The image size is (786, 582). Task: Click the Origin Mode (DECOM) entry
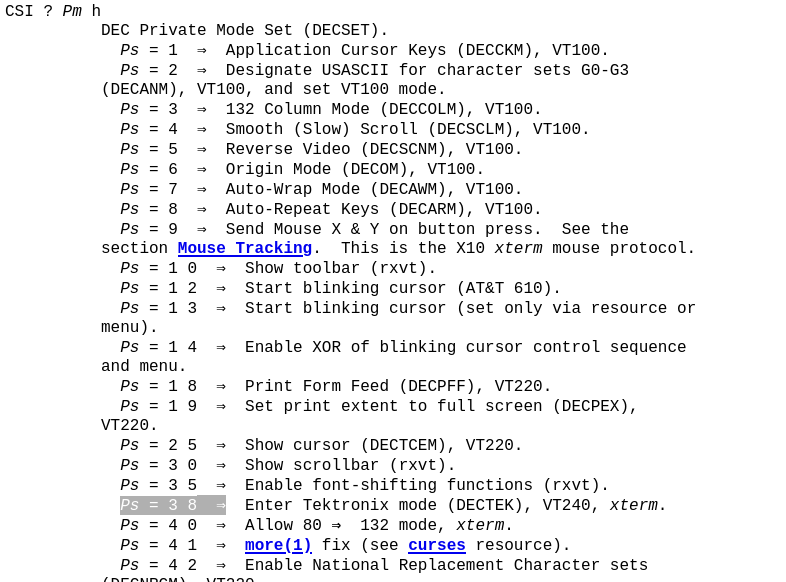click(x=354, y=170)
